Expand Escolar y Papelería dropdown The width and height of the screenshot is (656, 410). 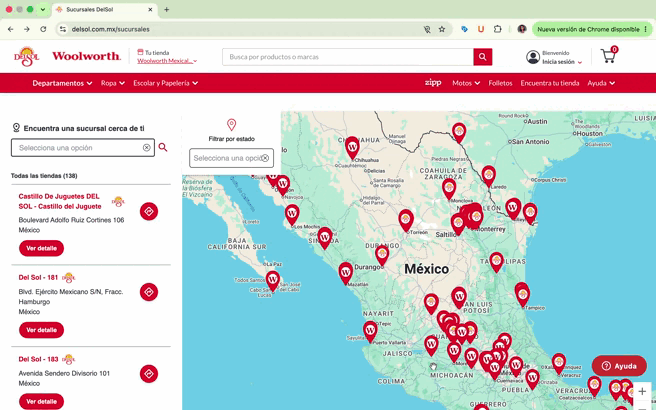[166, 83]
